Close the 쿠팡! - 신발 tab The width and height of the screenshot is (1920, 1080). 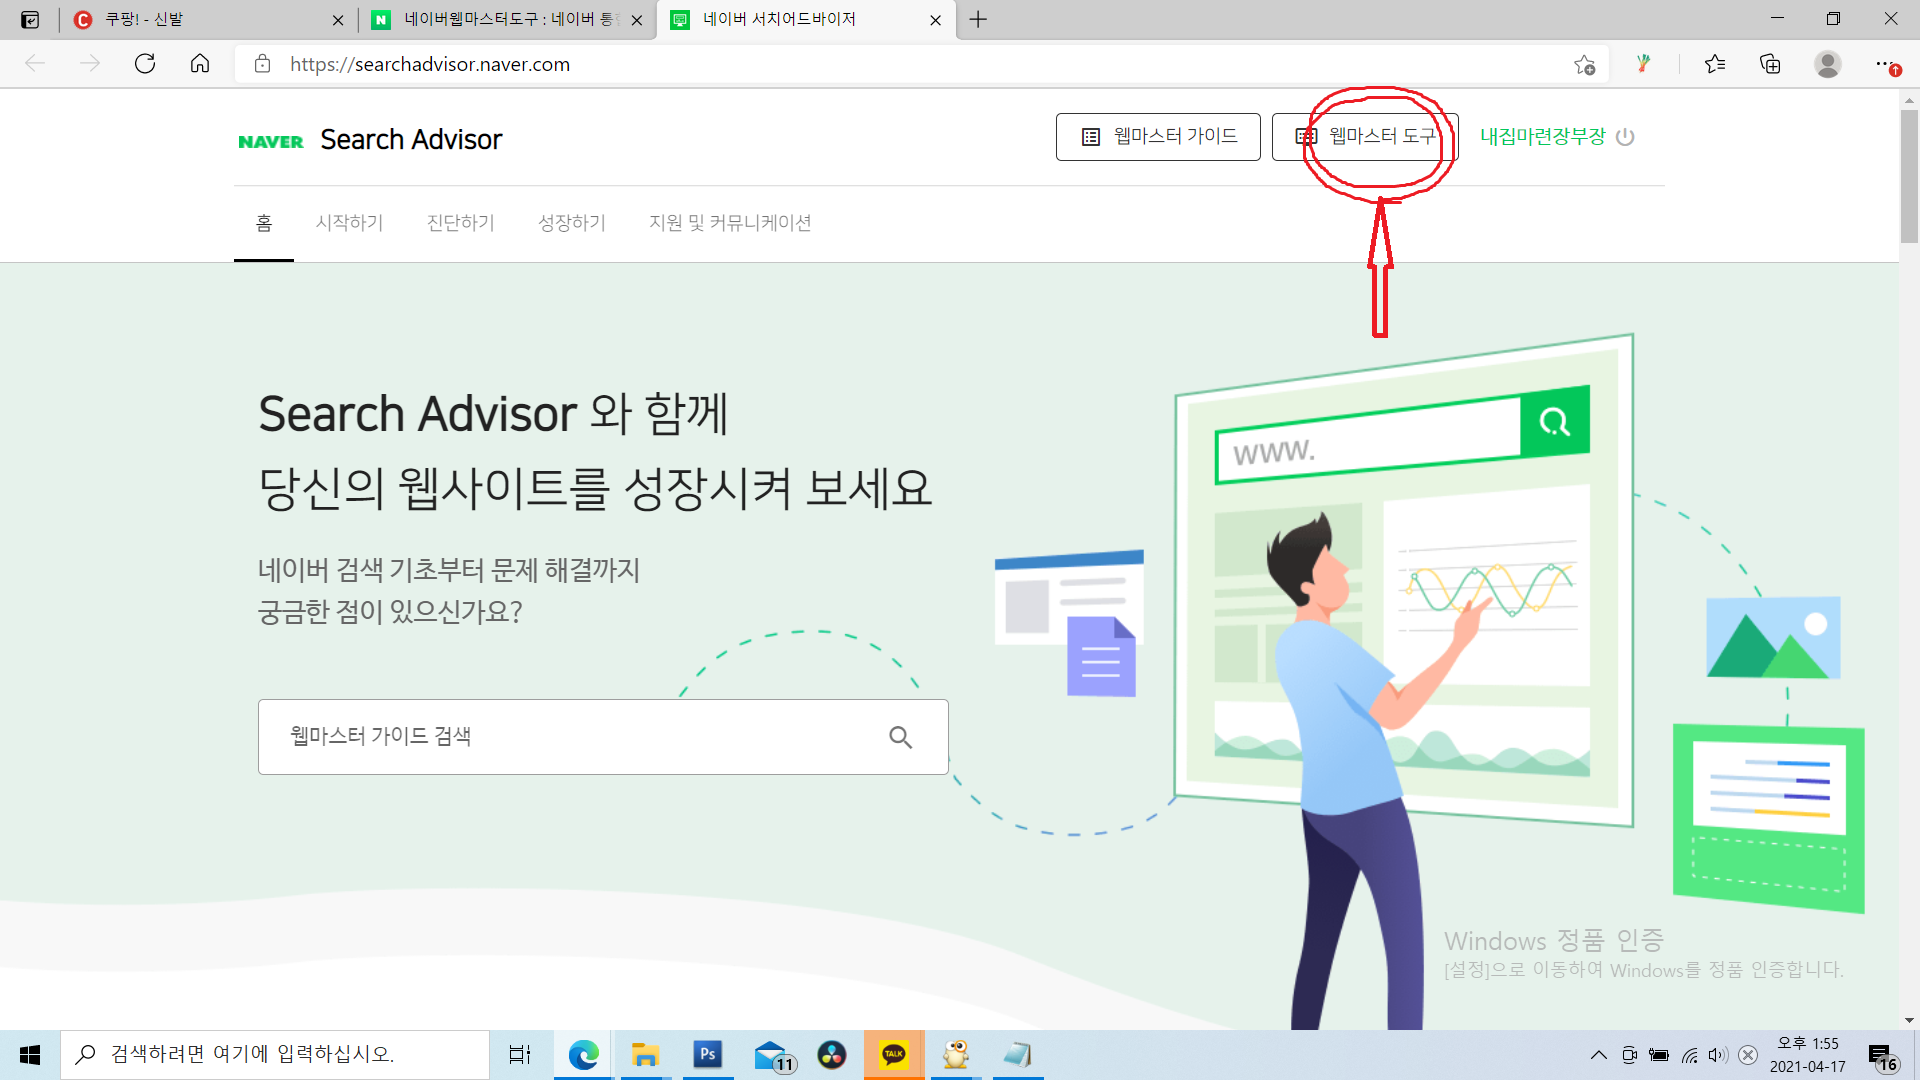point(337,20)
